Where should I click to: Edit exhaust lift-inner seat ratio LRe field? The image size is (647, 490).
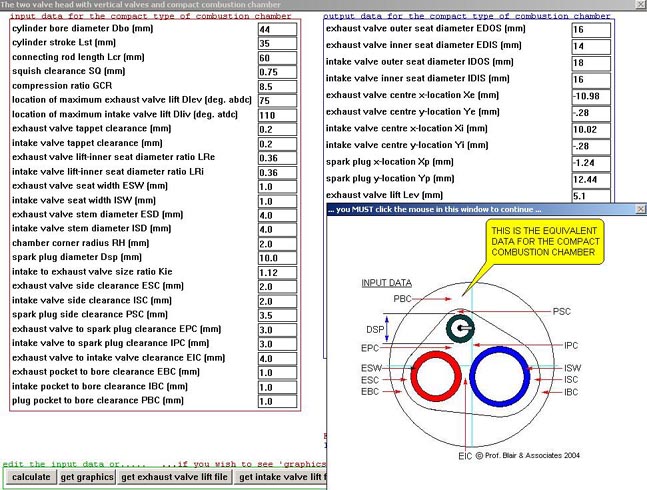pos(277,158)
